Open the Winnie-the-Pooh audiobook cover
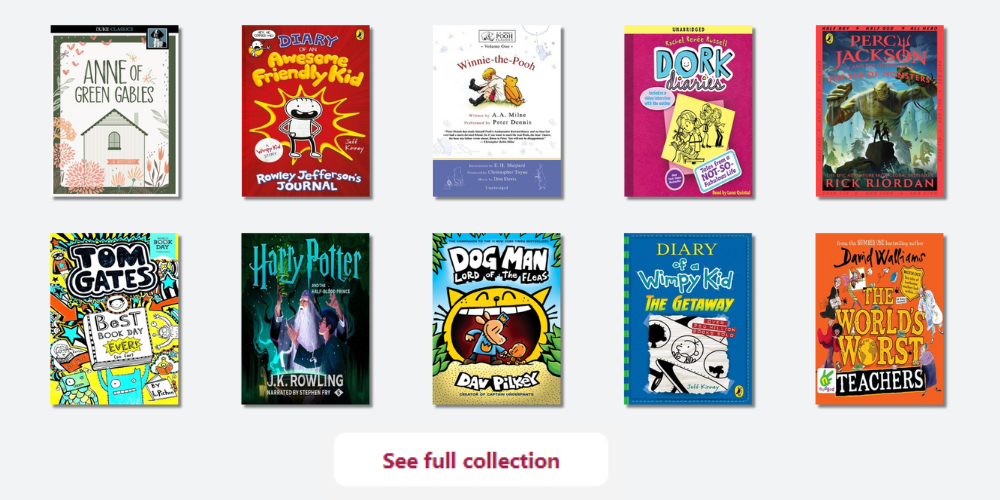Image resolution: width=1000 pixels, height=500 pixels. [x=497, y=111]
